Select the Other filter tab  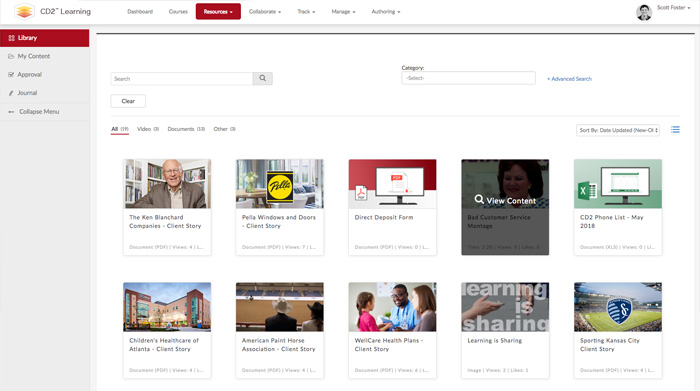pyautogui.click(x=224, y=129)
